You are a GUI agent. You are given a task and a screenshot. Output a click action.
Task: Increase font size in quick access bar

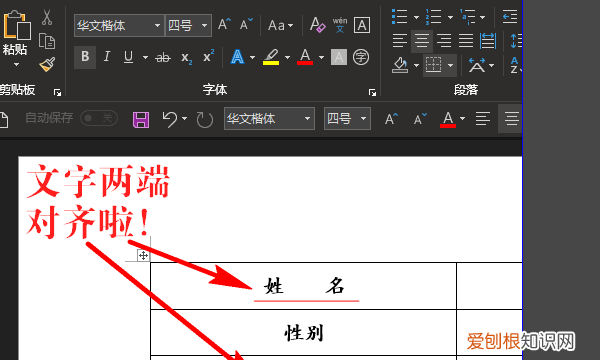click(x=391, y=119)
